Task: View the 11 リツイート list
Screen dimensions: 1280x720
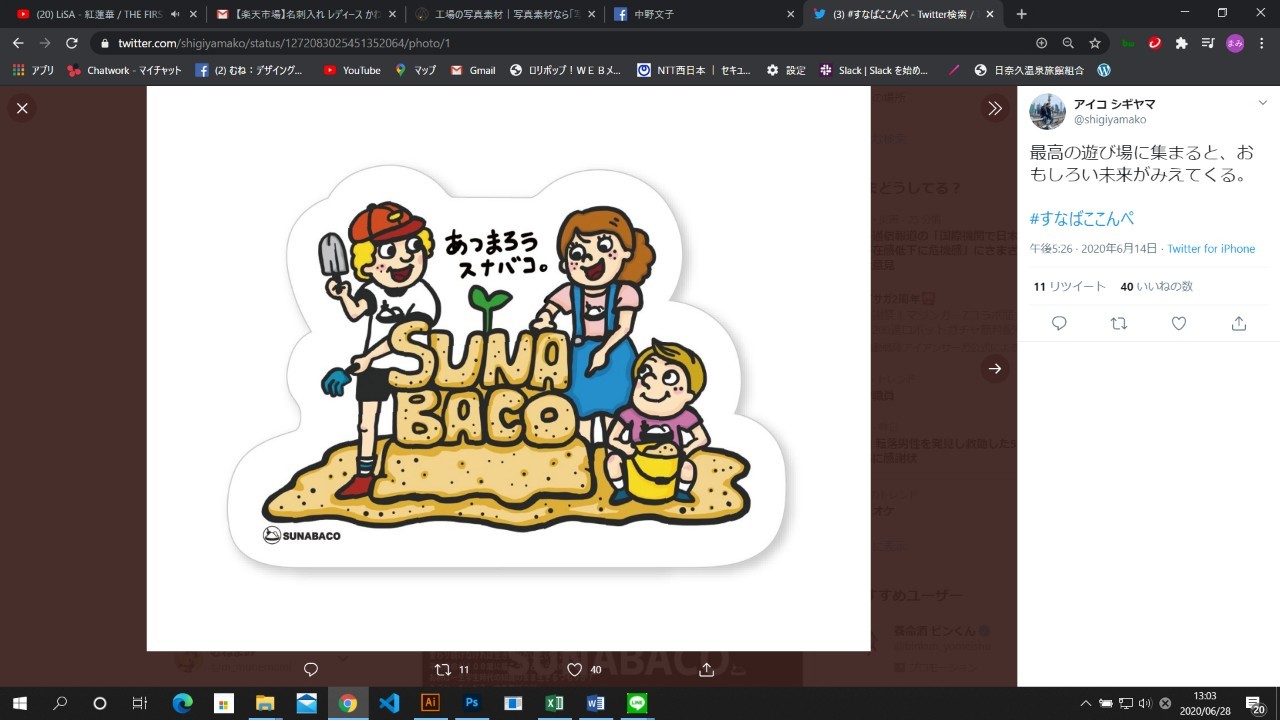Action: (x=1069, y=286)
